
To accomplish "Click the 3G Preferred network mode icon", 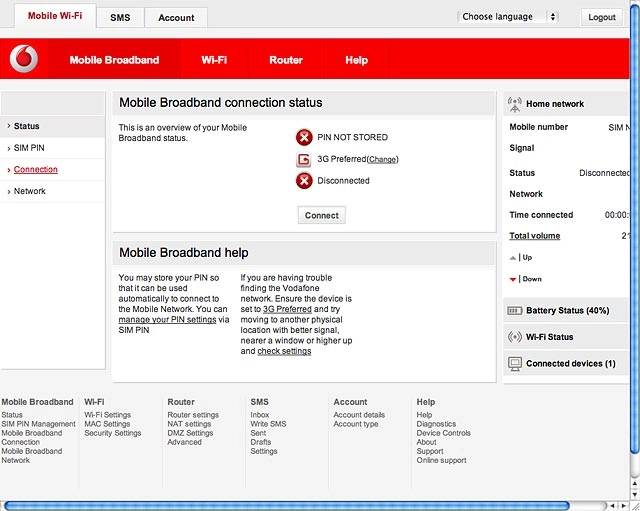I will [304, 159].
